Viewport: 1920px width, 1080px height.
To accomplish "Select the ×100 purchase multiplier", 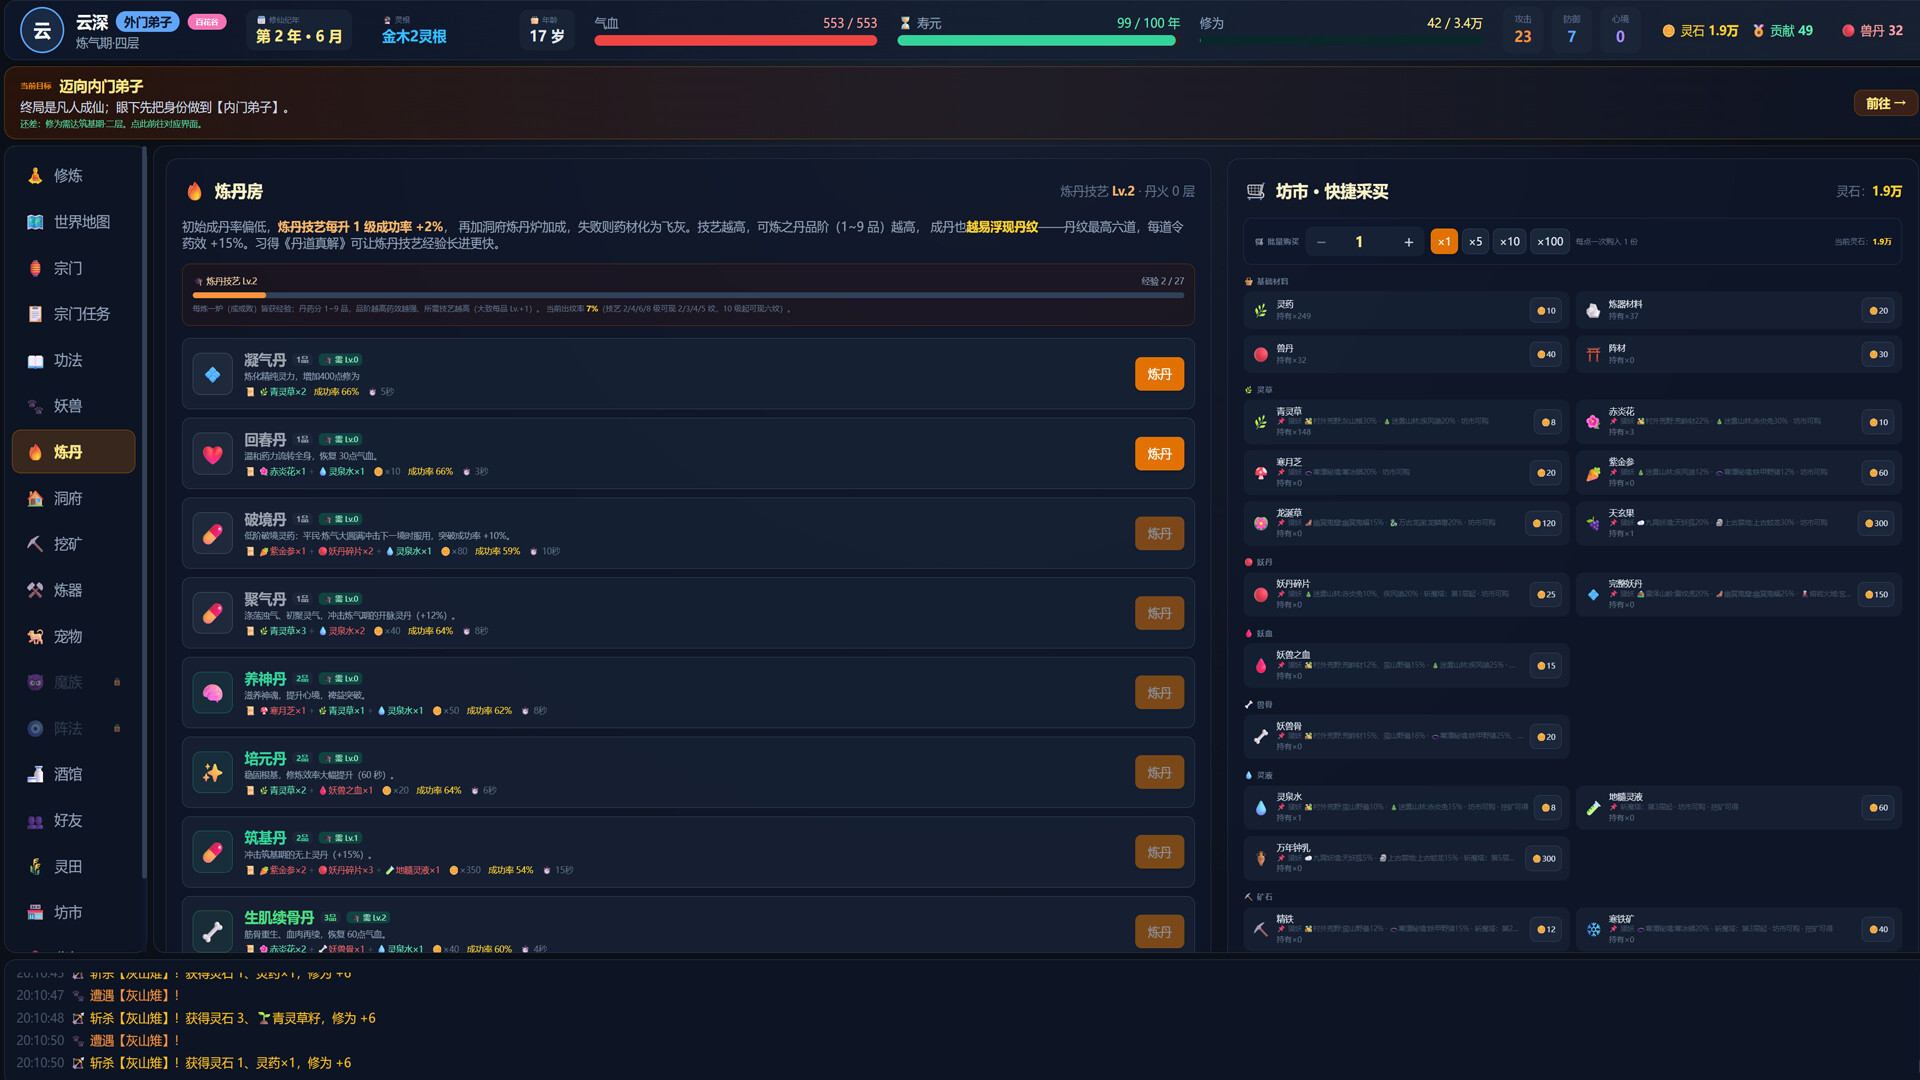I will coord(1550,242).
